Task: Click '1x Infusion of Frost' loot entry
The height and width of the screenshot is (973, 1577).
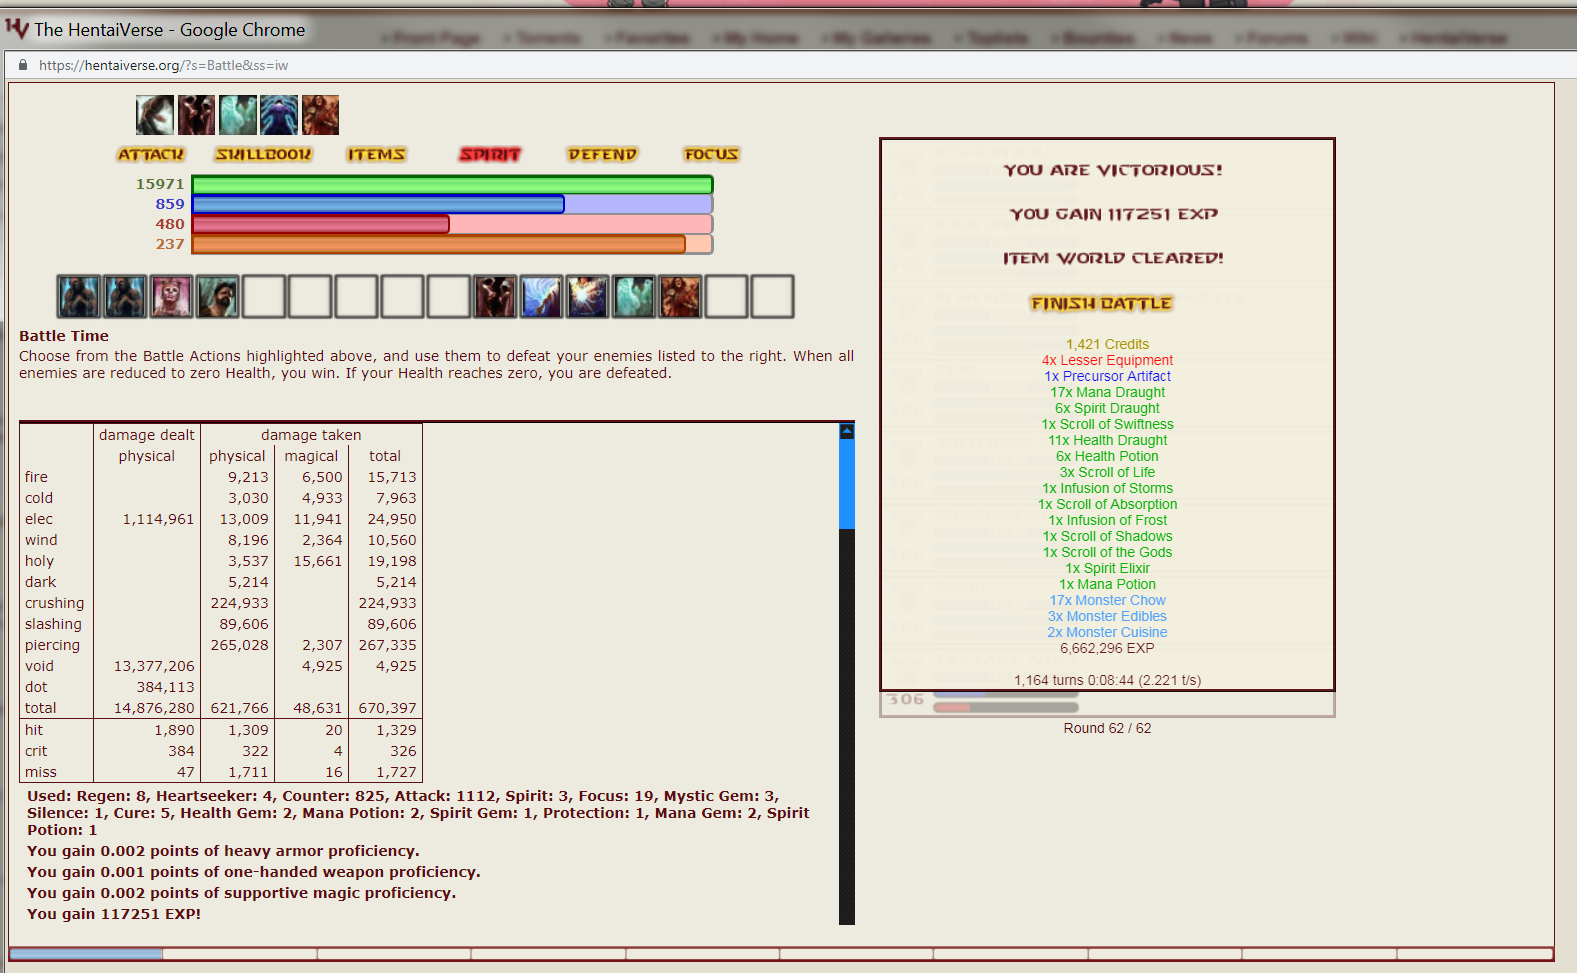Action: coord(1107,520)
